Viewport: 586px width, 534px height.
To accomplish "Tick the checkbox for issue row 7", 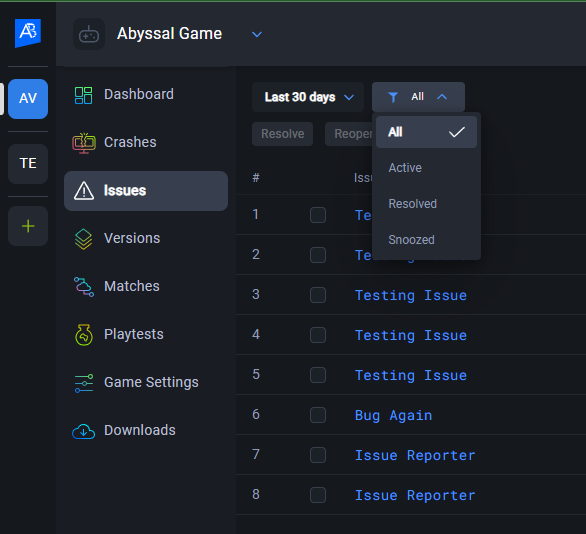I will (x=318, y=455).
